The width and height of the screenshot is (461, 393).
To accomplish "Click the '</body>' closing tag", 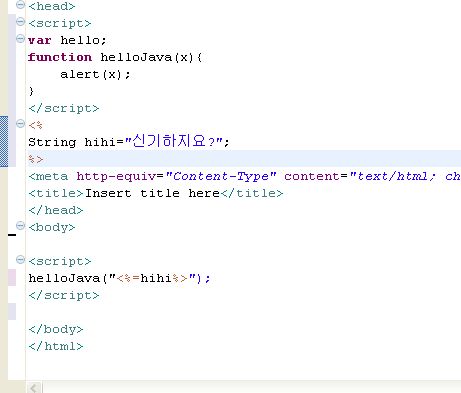I will 56,329.
